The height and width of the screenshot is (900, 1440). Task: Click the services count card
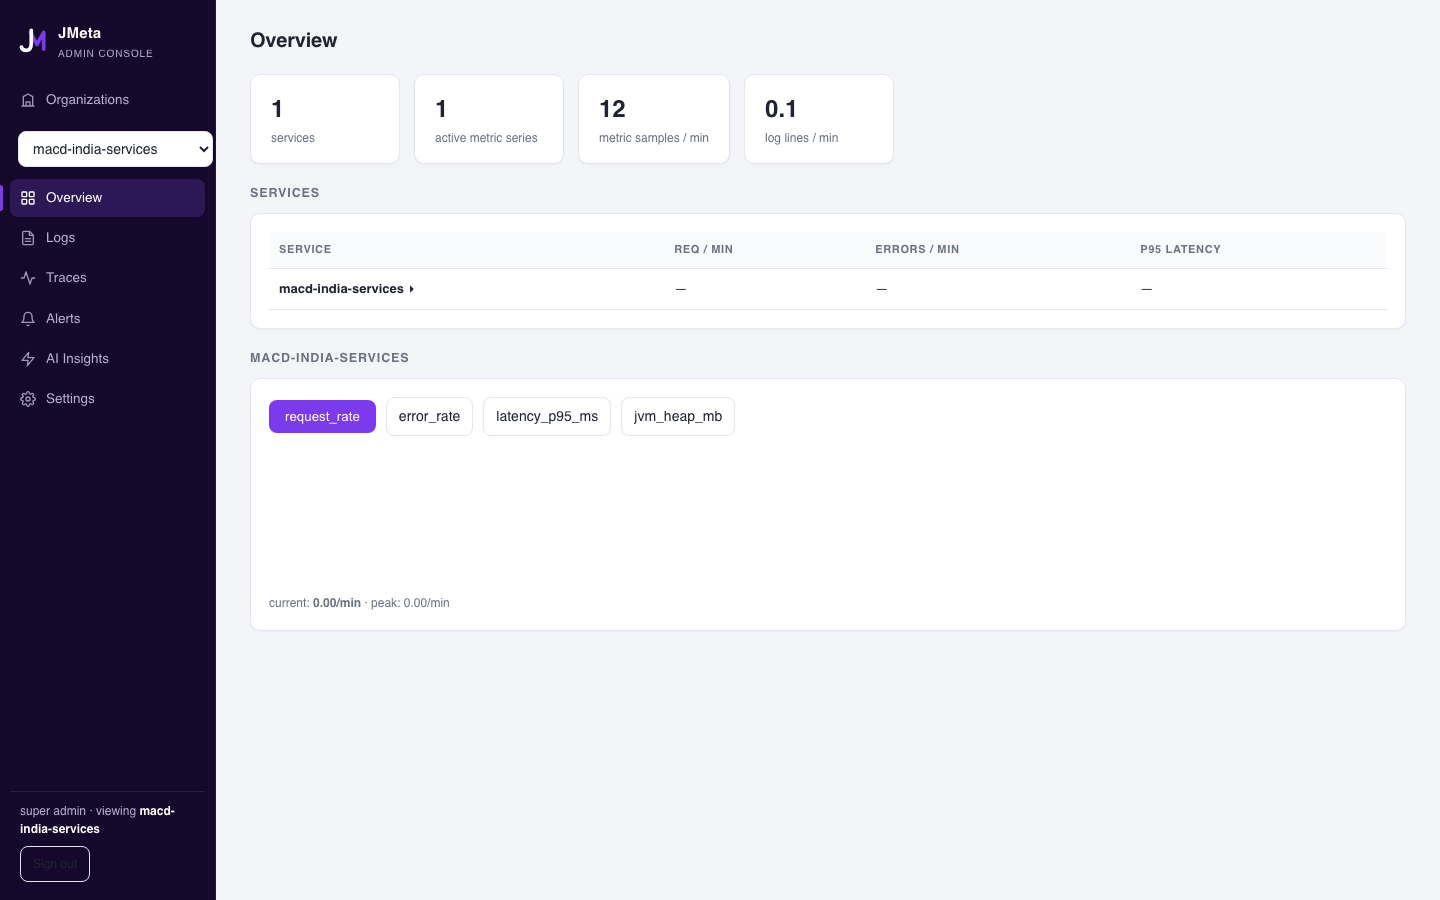coord(325,119)
